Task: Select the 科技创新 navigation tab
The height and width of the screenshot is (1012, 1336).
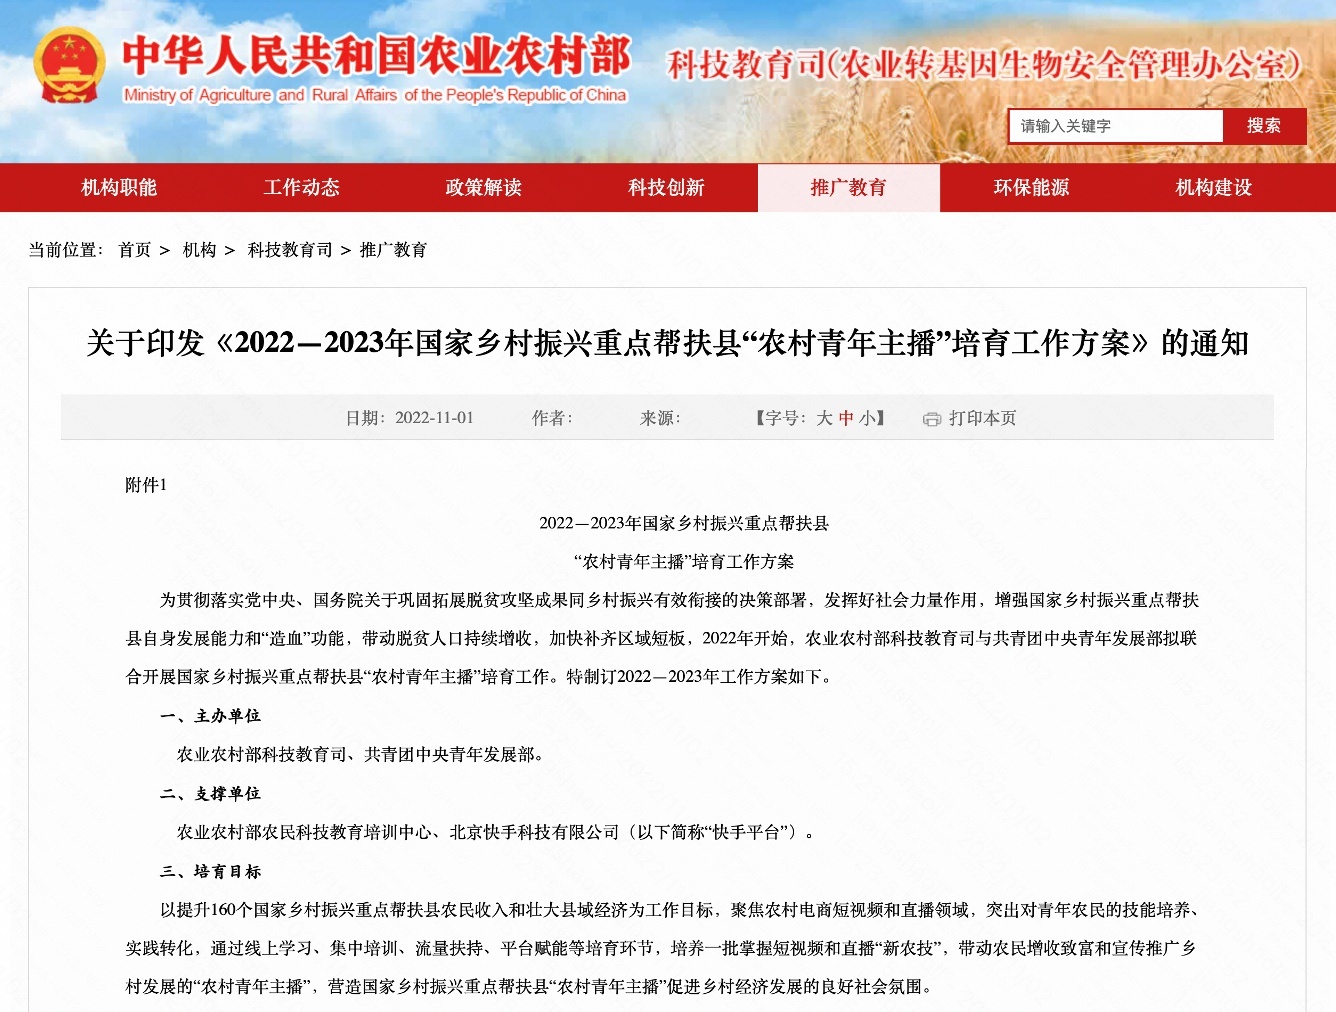Action: 666,188
